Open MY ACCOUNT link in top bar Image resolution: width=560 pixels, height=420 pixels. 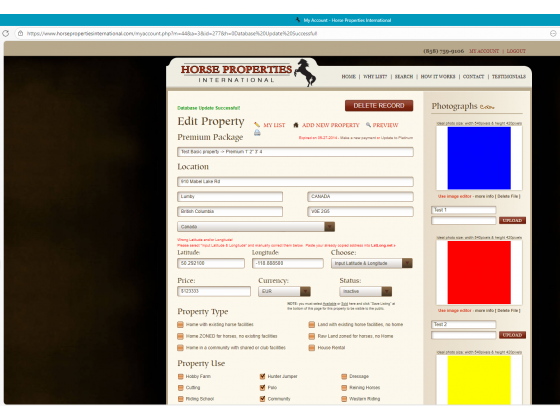tap(484, 51)
